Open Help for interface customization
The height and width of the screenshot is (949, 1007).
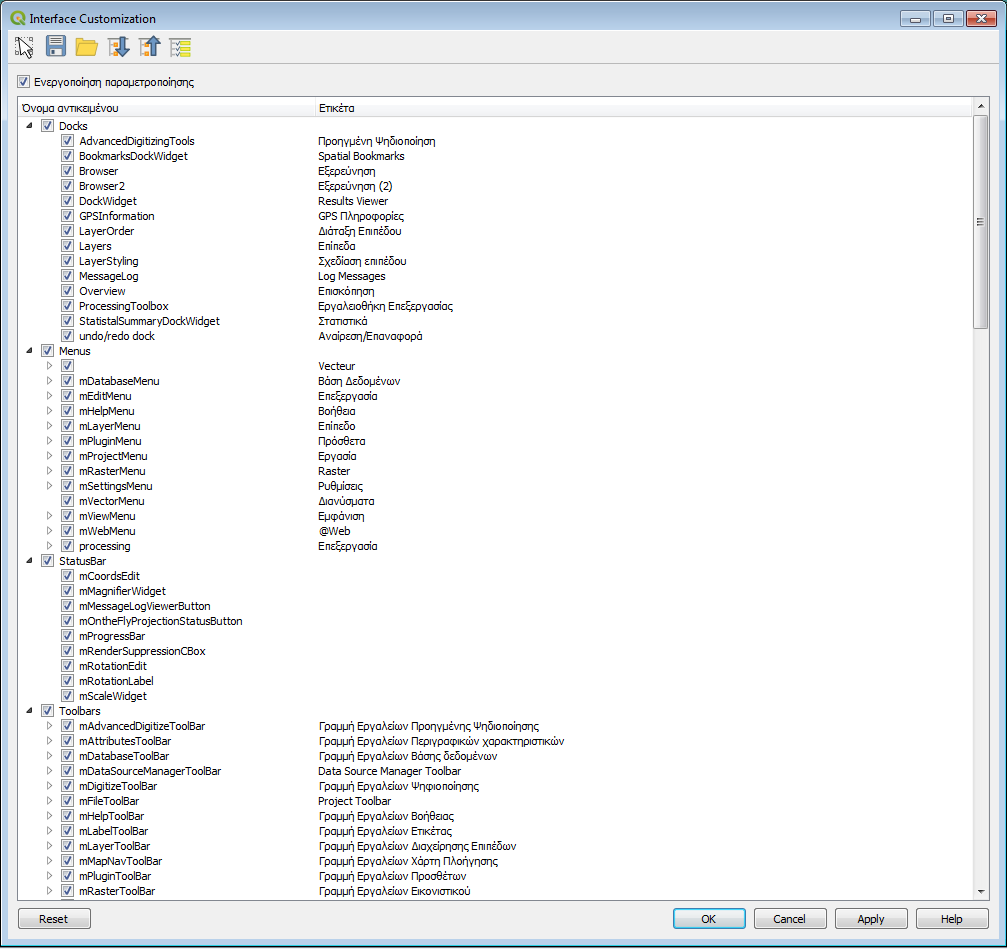[952, 919]
